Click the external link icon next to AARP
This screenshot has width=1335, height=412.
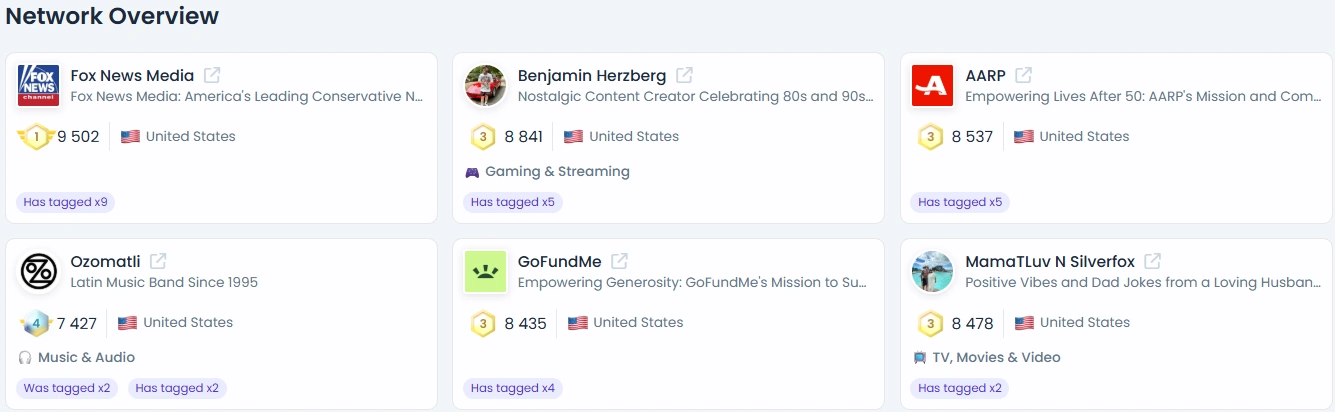click(x=1024, y=75)
